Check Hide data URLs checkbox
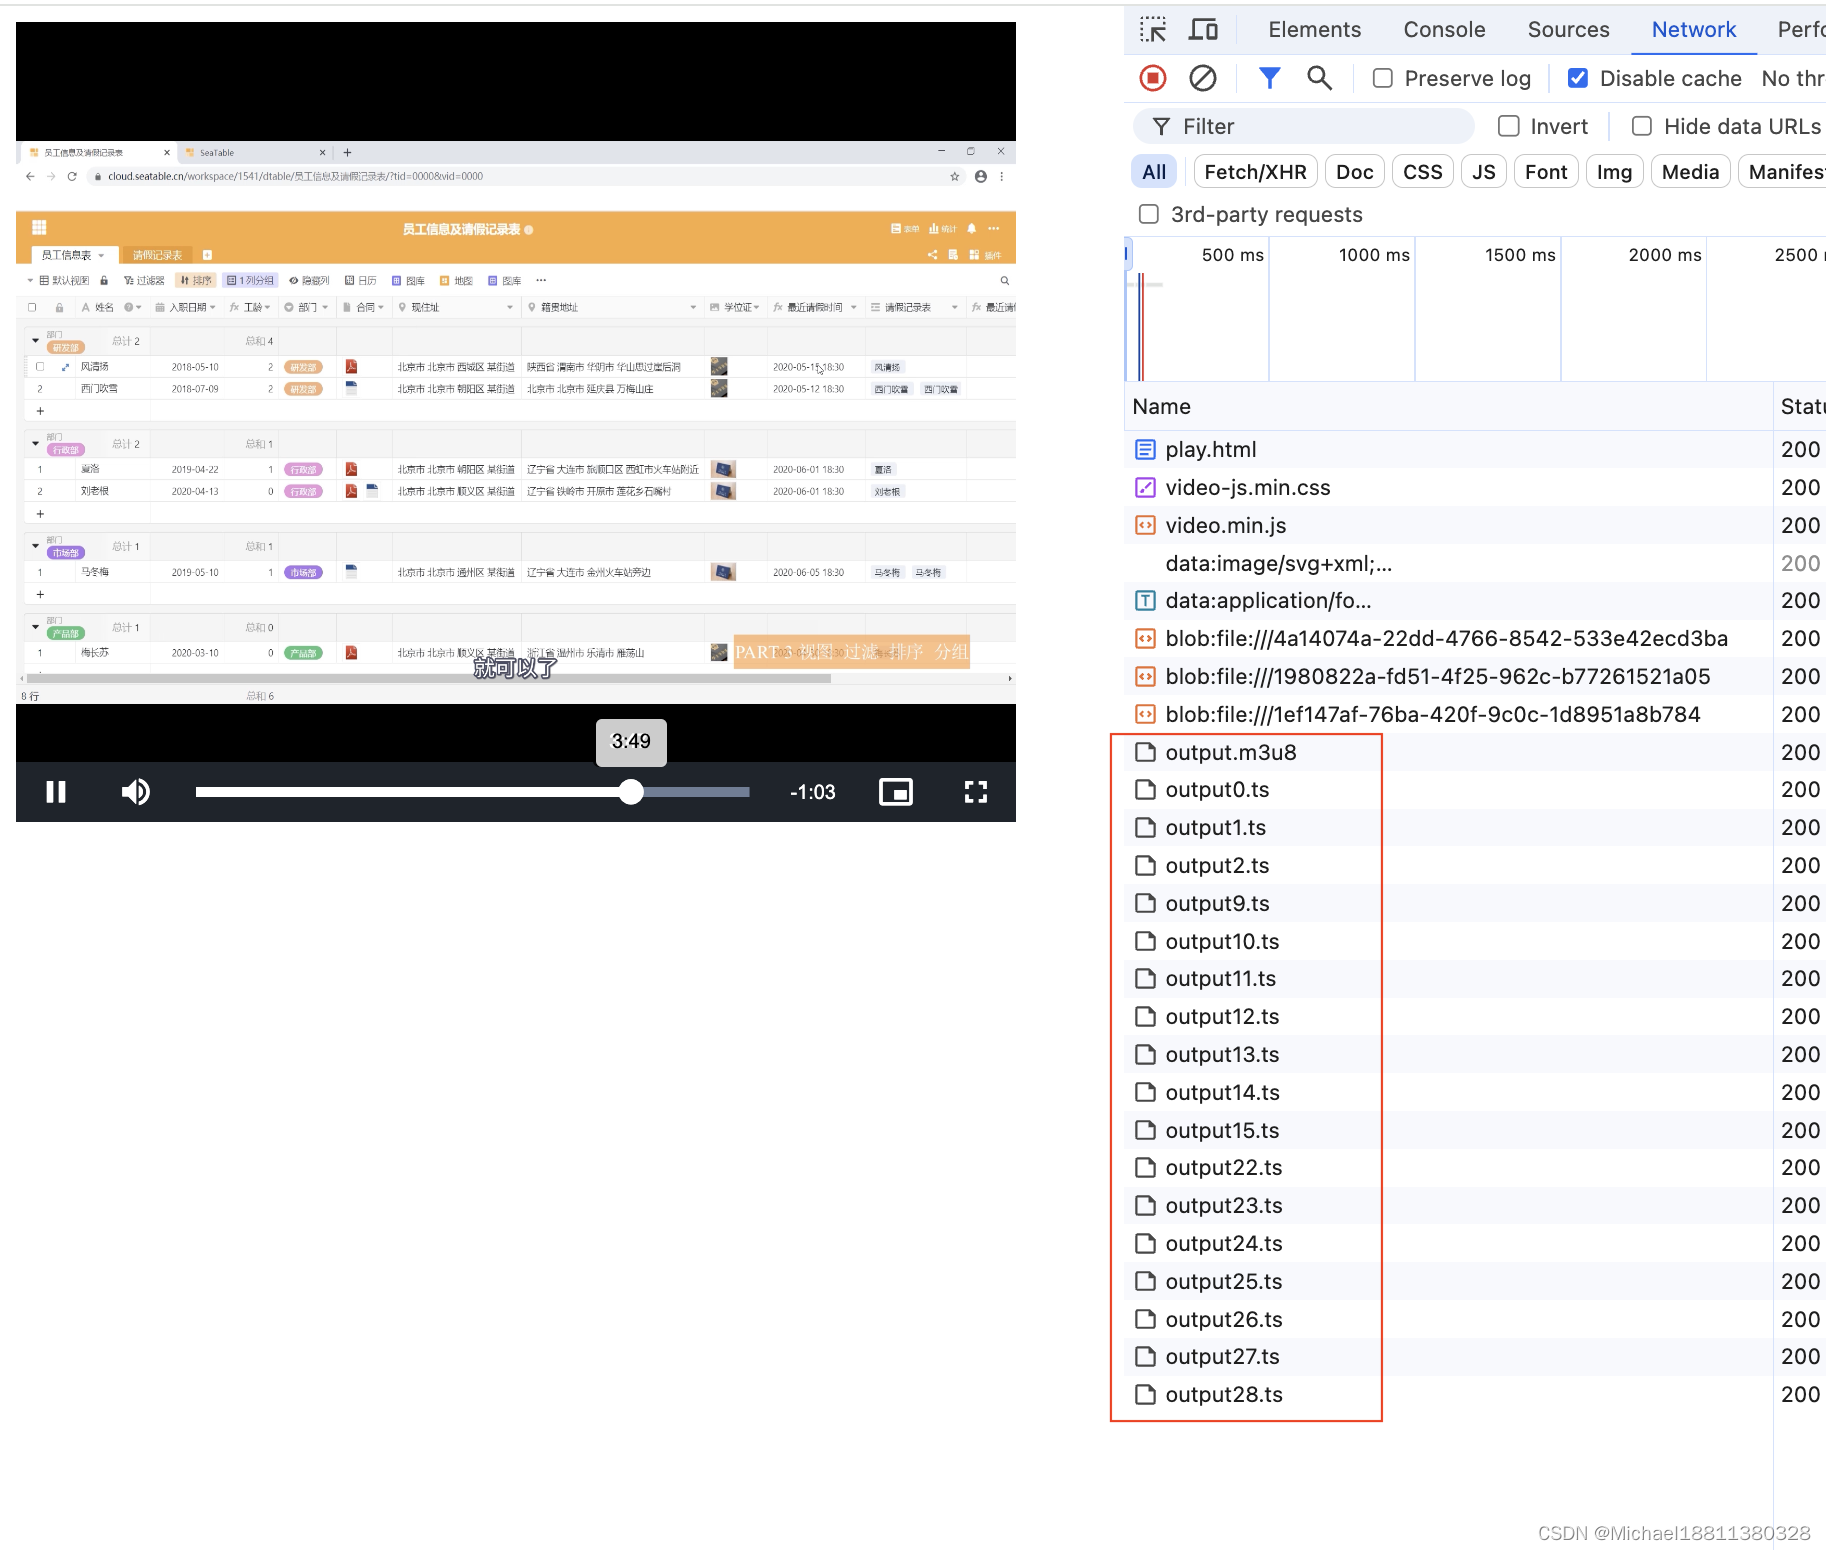The height and width of the screenshot is (1550, 1826). click(x=1642, y=126)
